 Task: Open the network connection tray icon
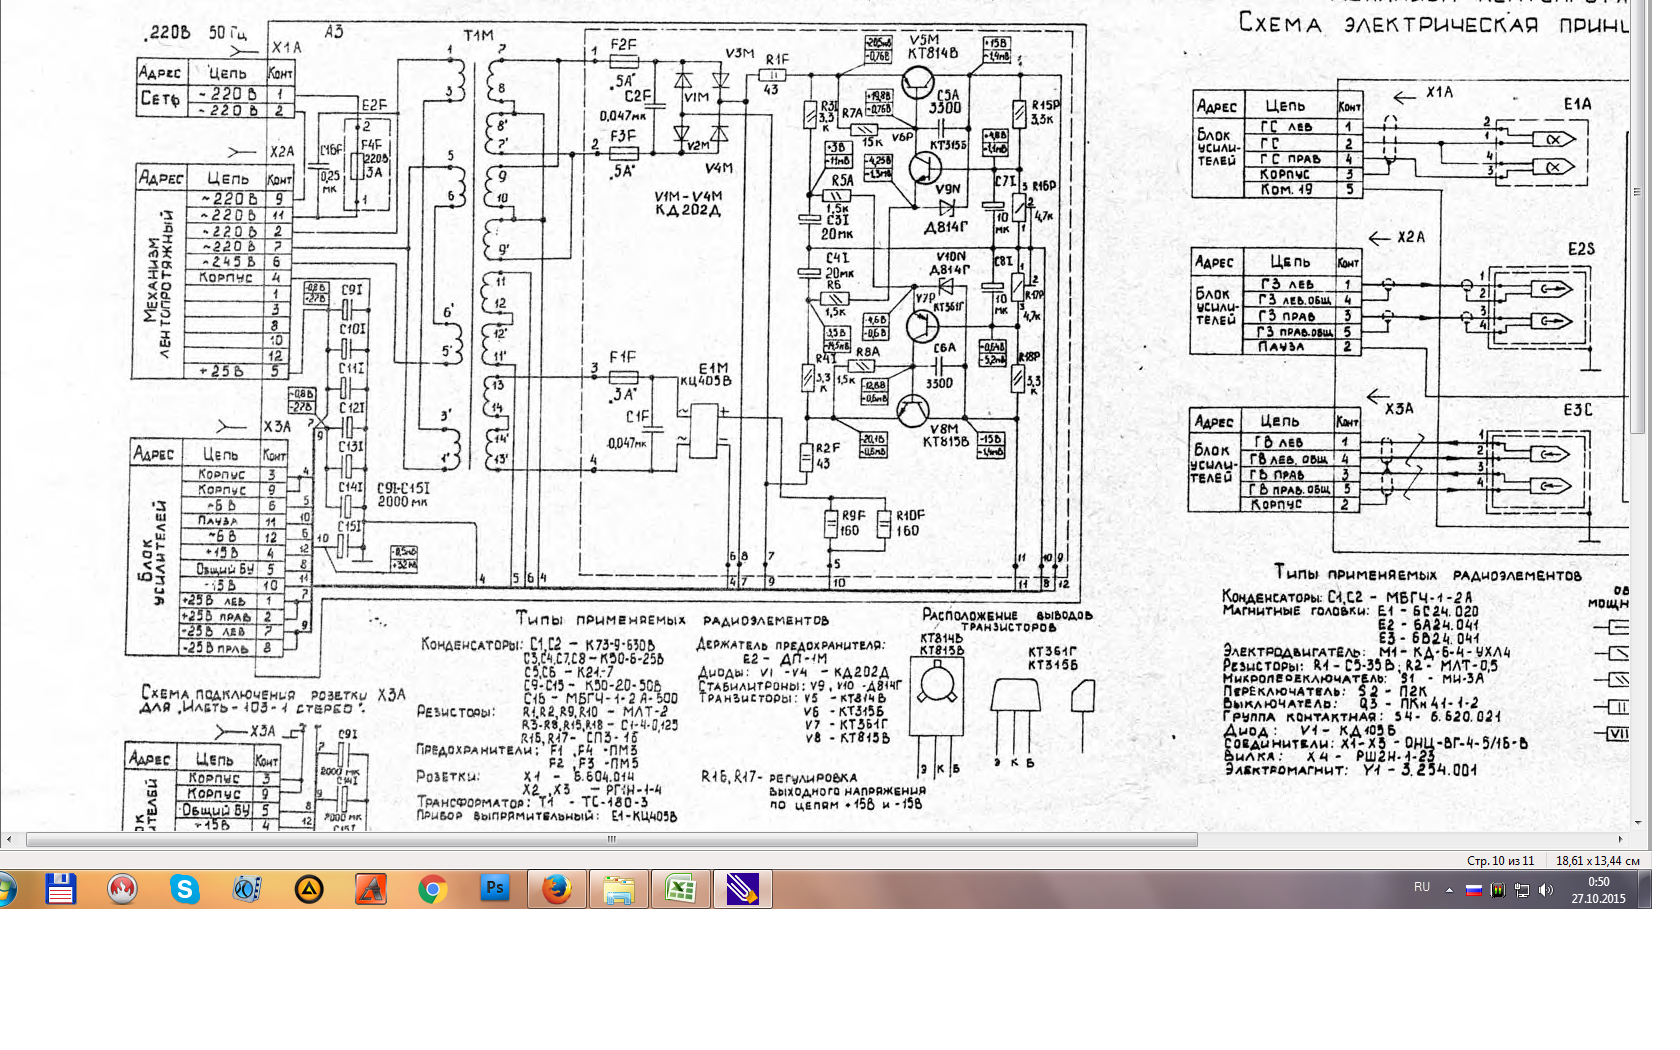click(x=1521, y=890)
